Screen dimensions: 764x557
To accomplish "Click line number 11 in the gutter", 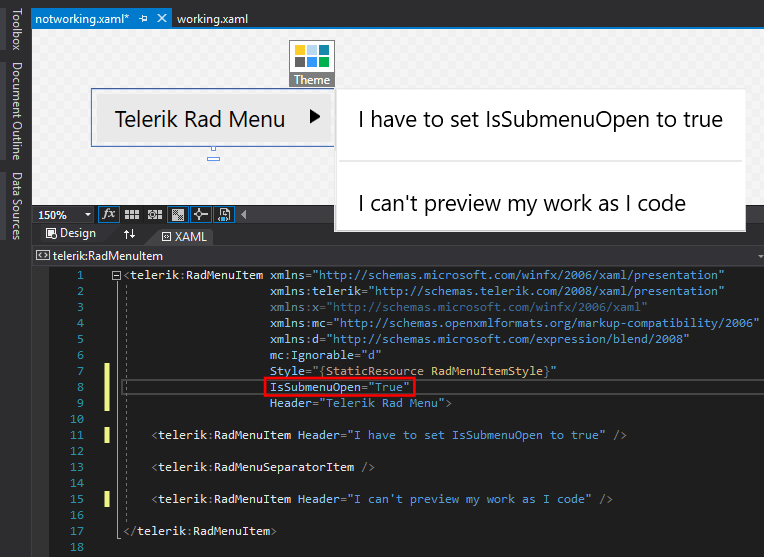I will click(77, 435).
